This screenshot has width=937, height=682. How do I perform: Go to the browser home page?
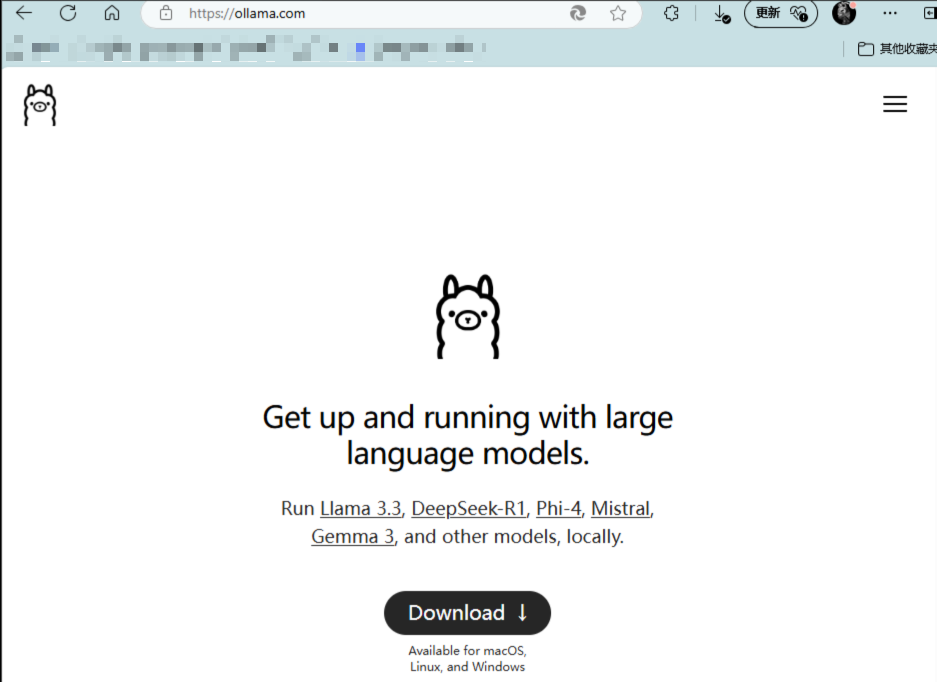click(111, 13)
